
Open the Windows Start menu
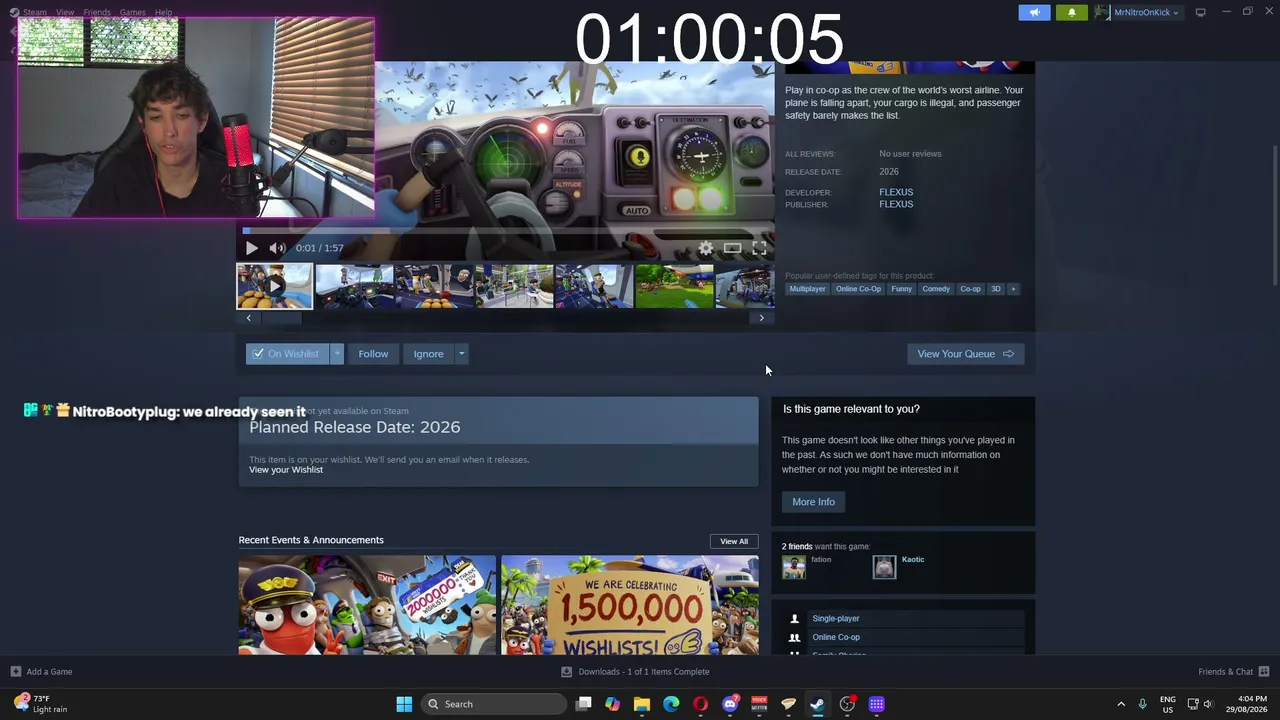pyautogui.click(x=404, y=704)
